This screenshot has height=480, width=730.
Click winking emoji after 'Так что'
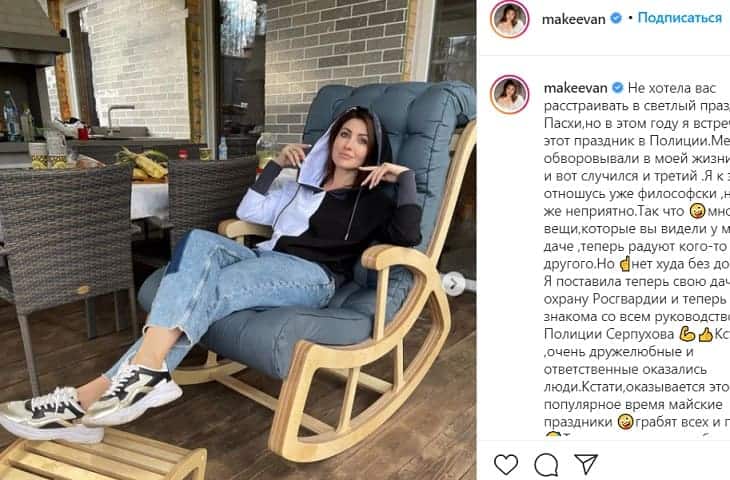pos(697,211)
